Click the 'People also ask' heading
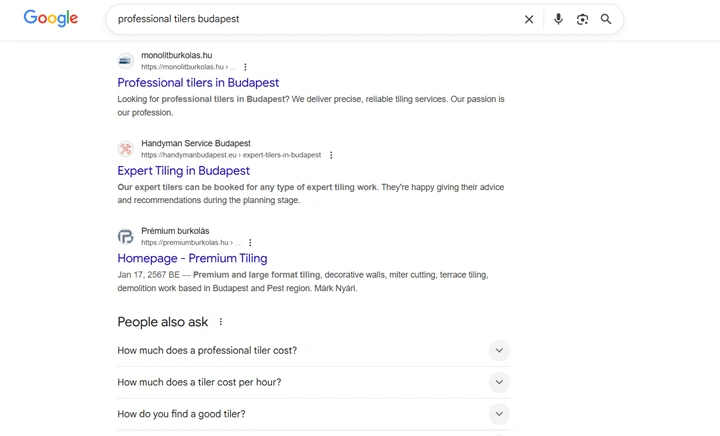The height and width of the screenshot is (436, 720). point(163,322)
